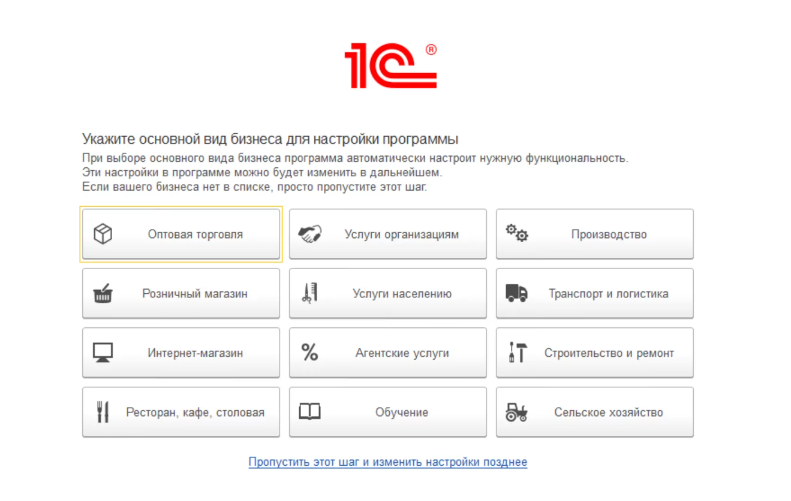
Task: Click the tractor icon for Сельское хозяйство
Action: [x=517, y=412]
